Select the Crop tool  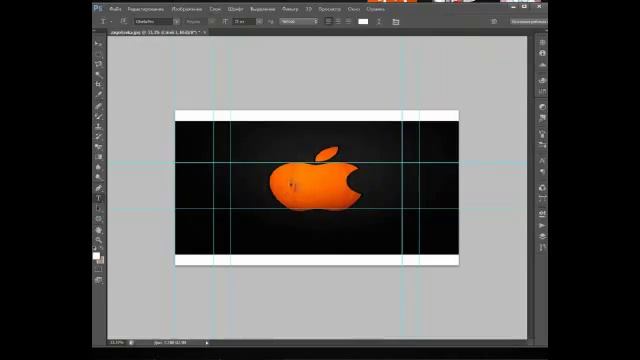(98, 84)
